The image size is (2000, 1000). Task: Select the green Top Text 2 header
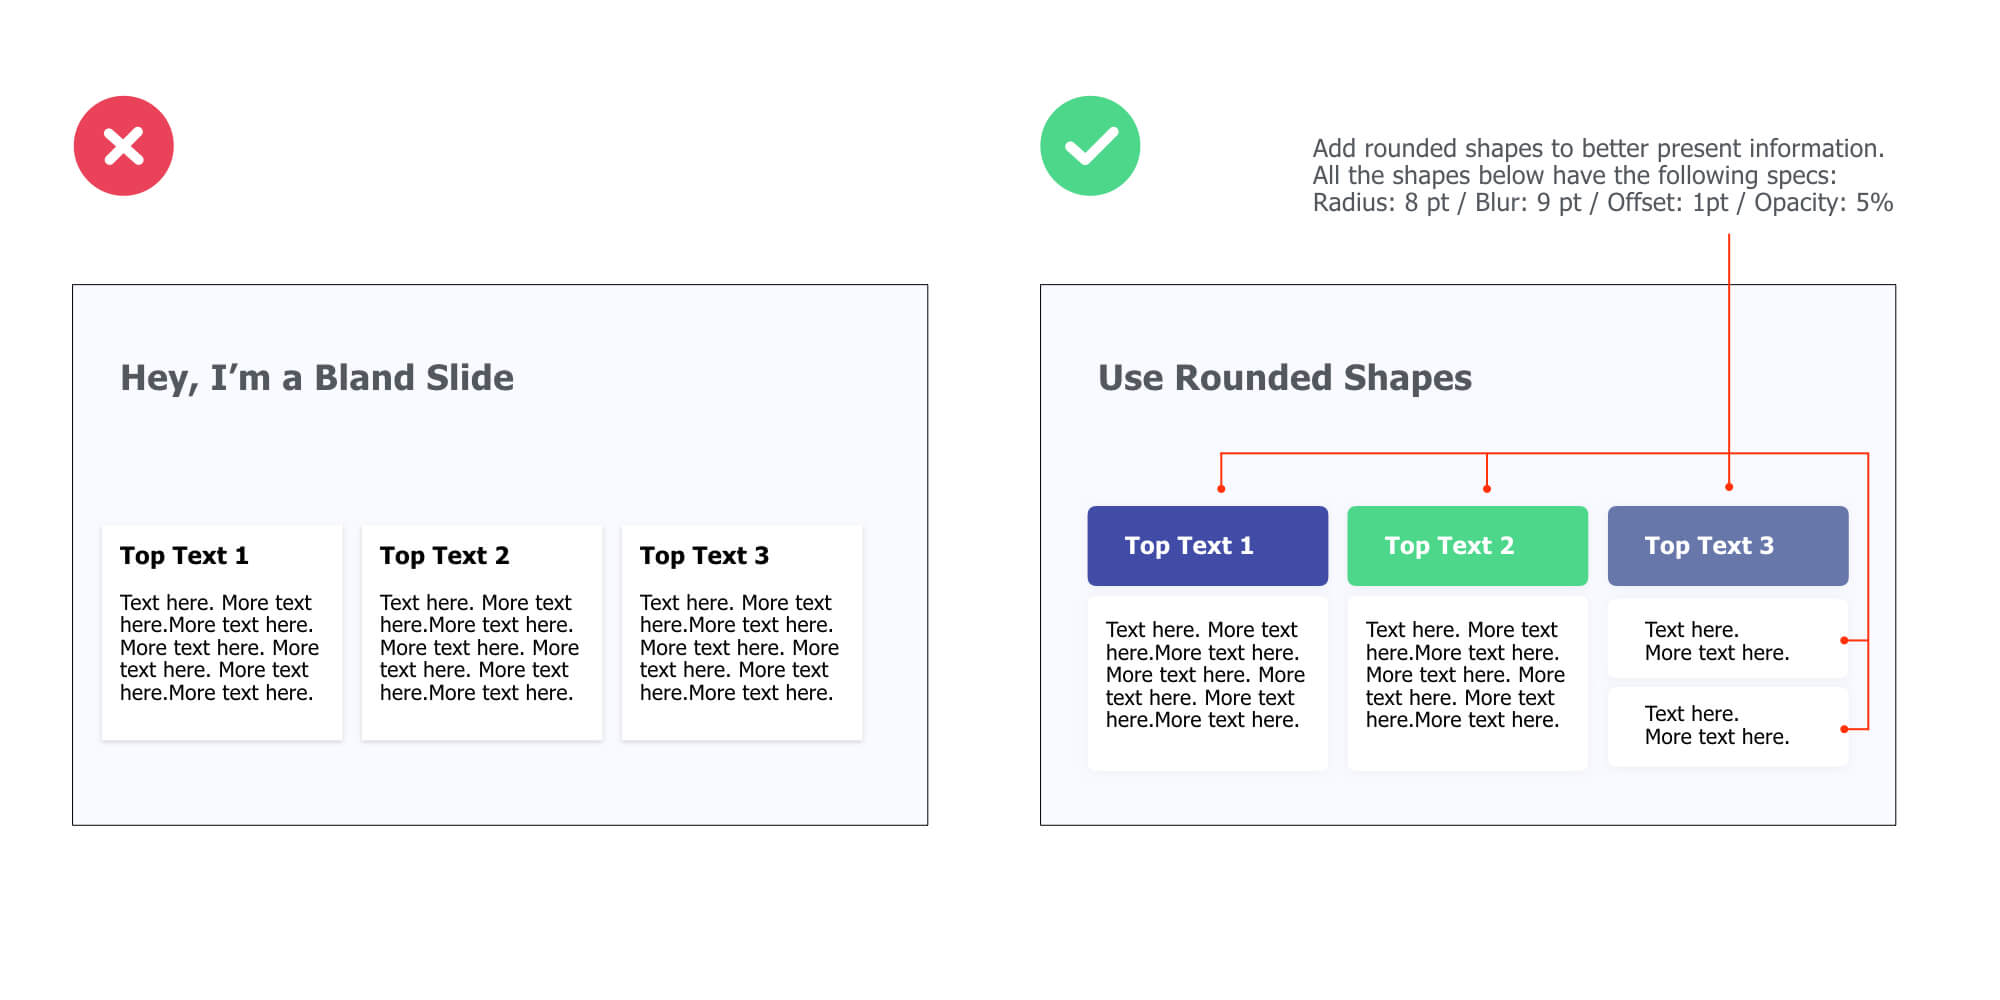coord(1467,546)
